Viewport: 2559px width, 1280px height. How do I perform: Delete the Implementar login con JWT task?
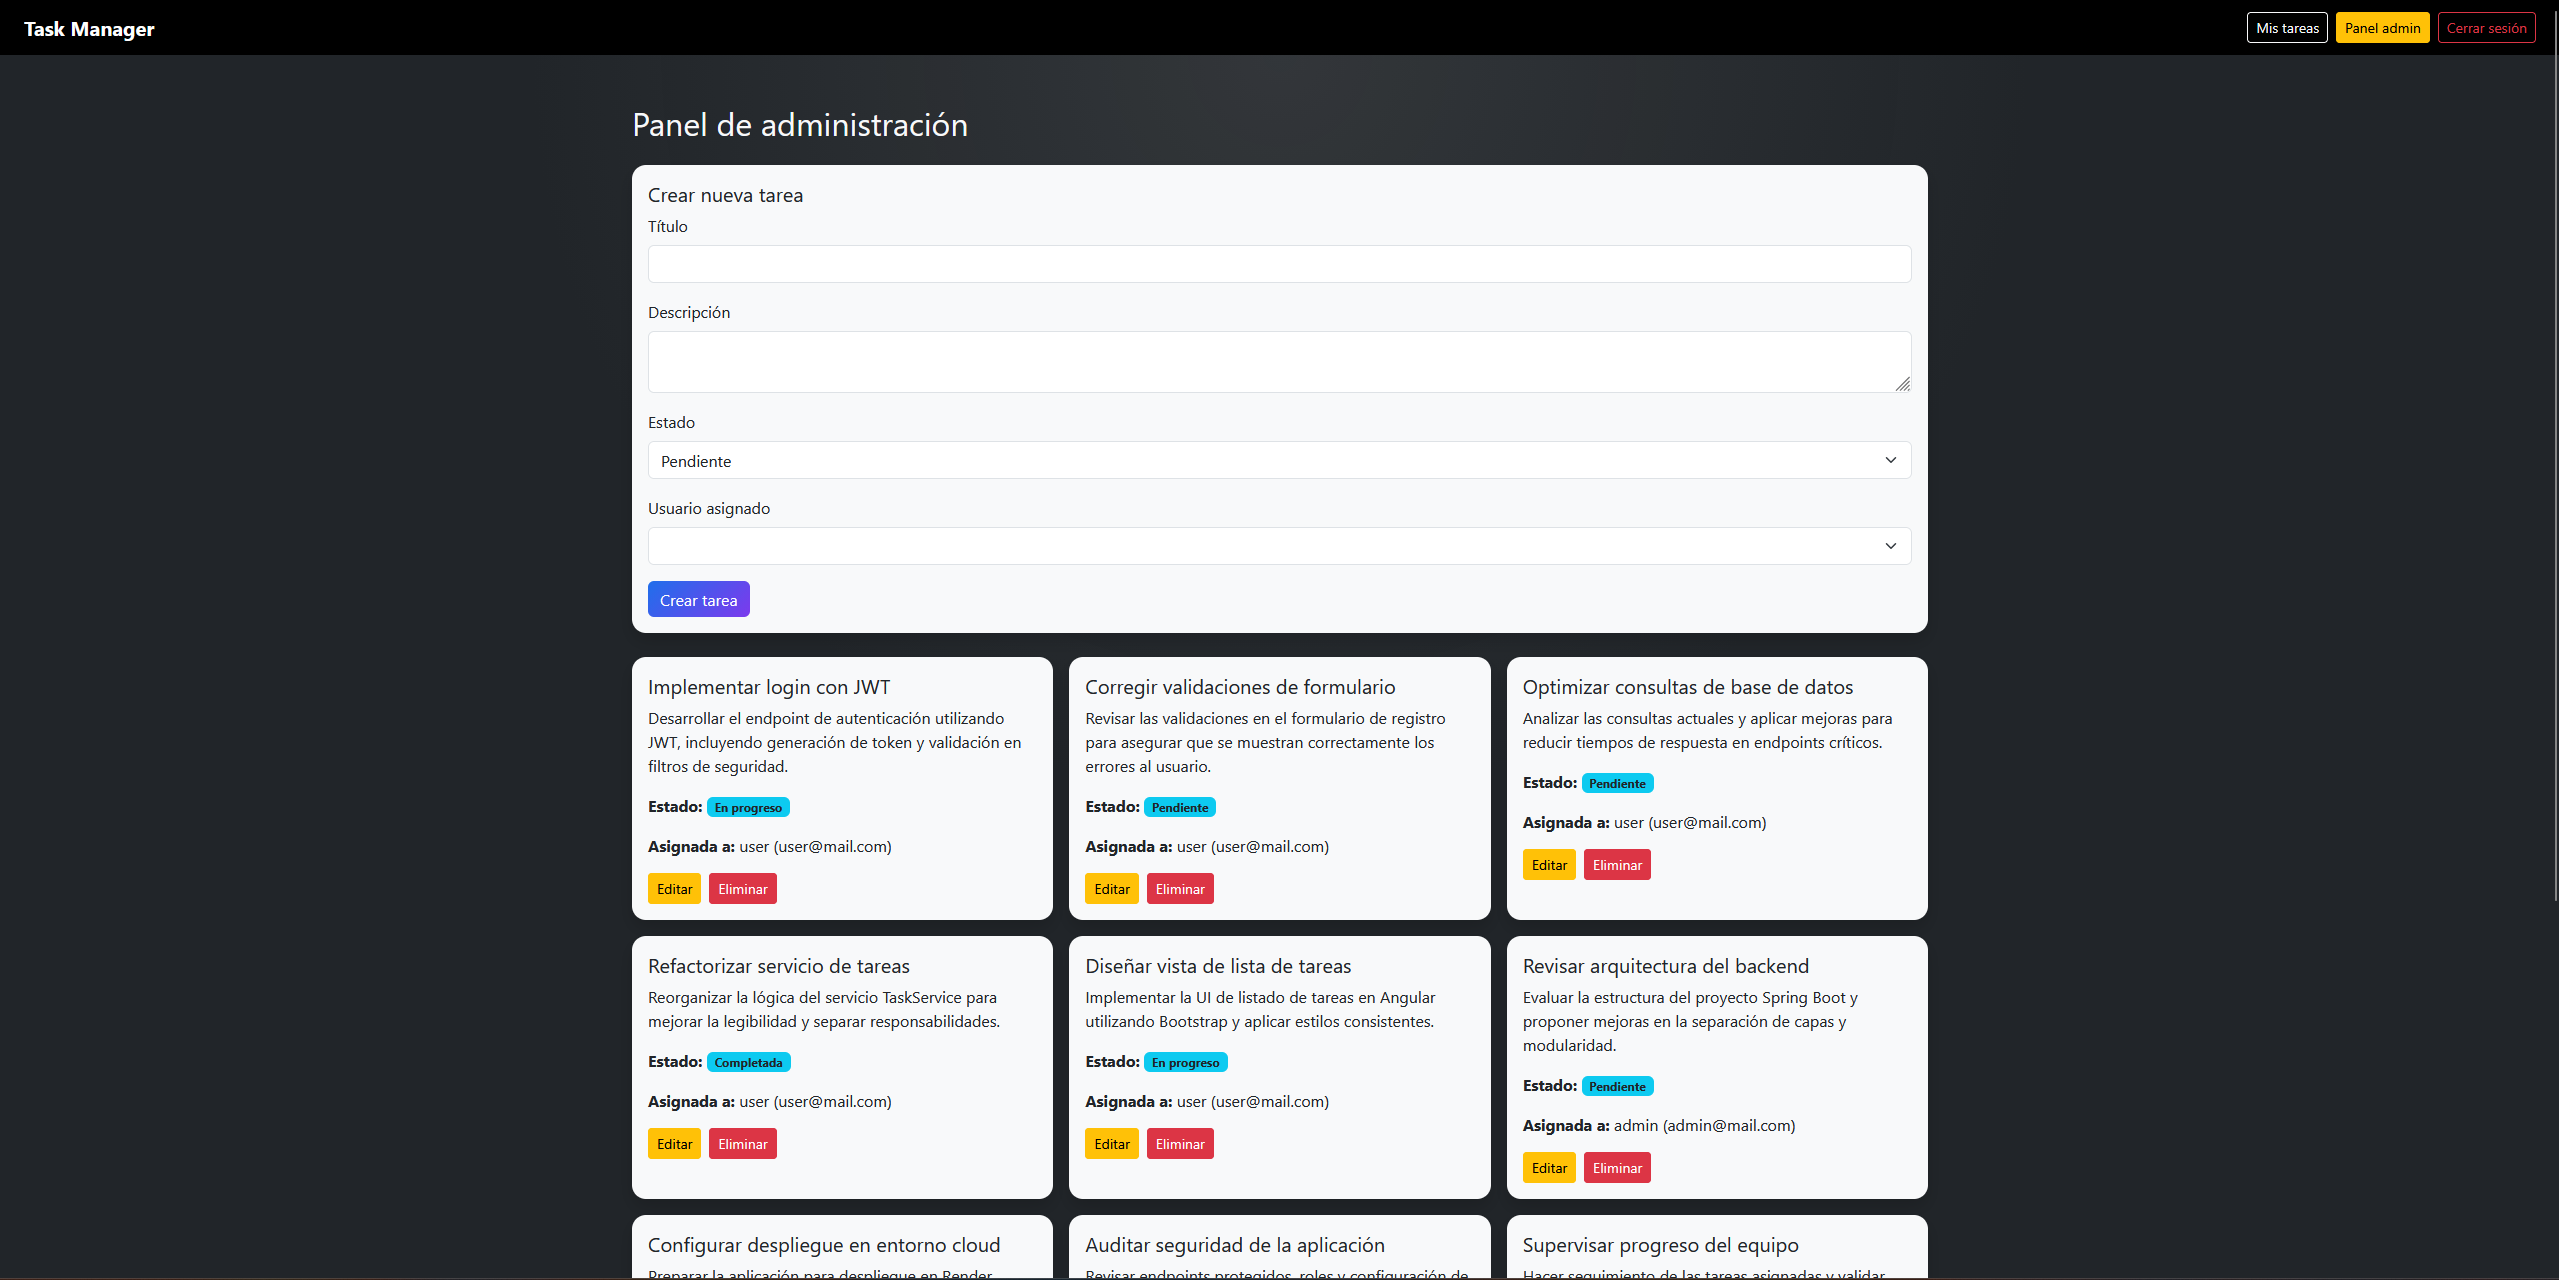click(x=743, y=889)
